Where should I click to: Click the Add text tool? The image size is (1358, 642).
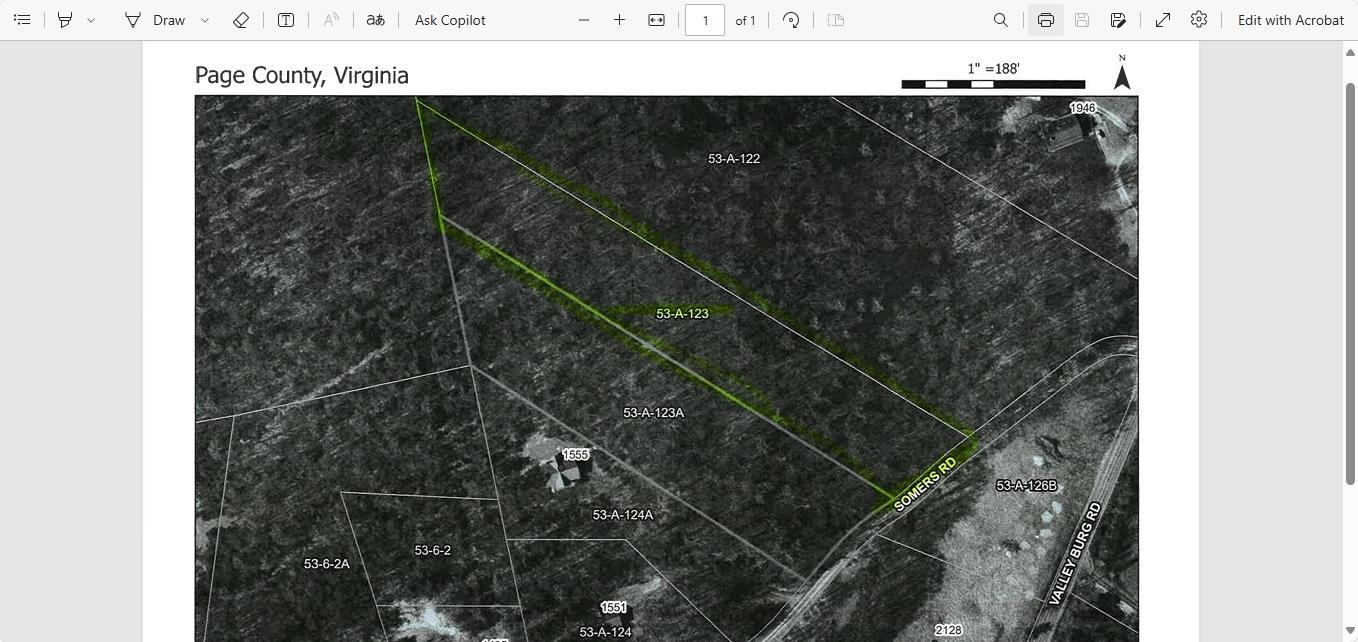[286, 20]
